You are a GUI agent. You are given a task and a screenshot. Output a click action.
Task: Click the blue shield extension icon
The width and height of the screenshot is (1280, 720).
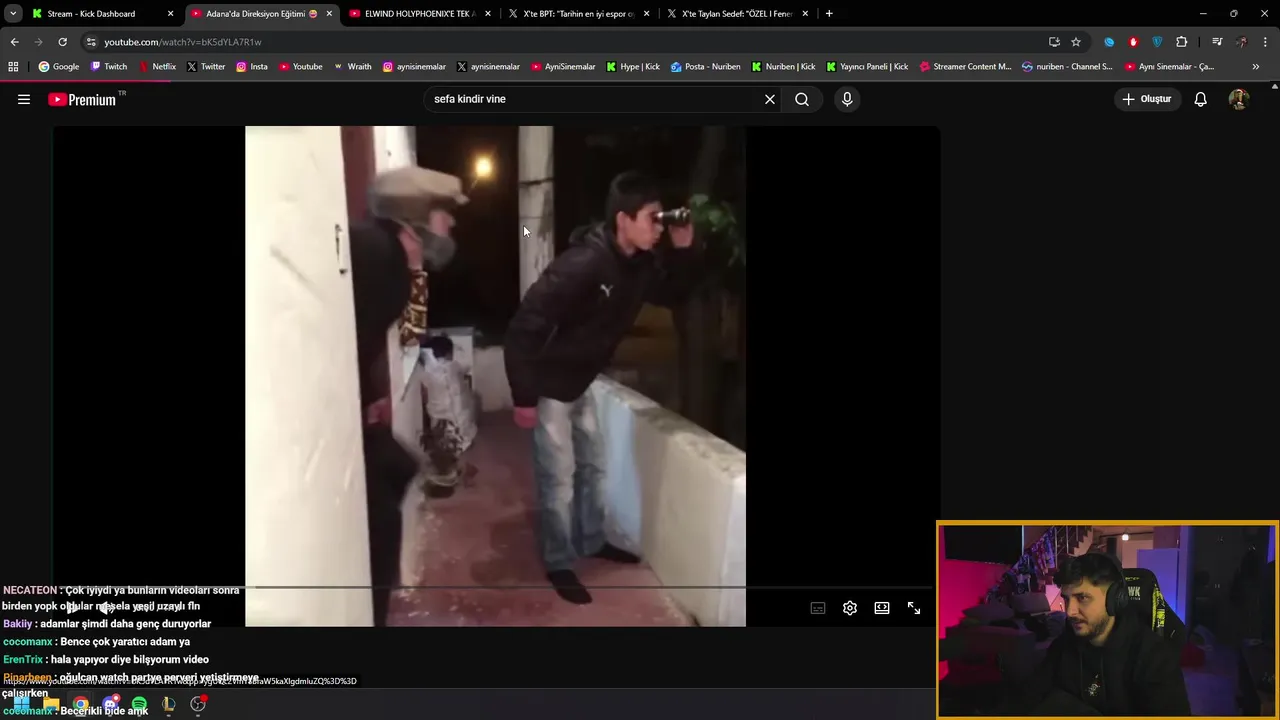coord(1157,42)
